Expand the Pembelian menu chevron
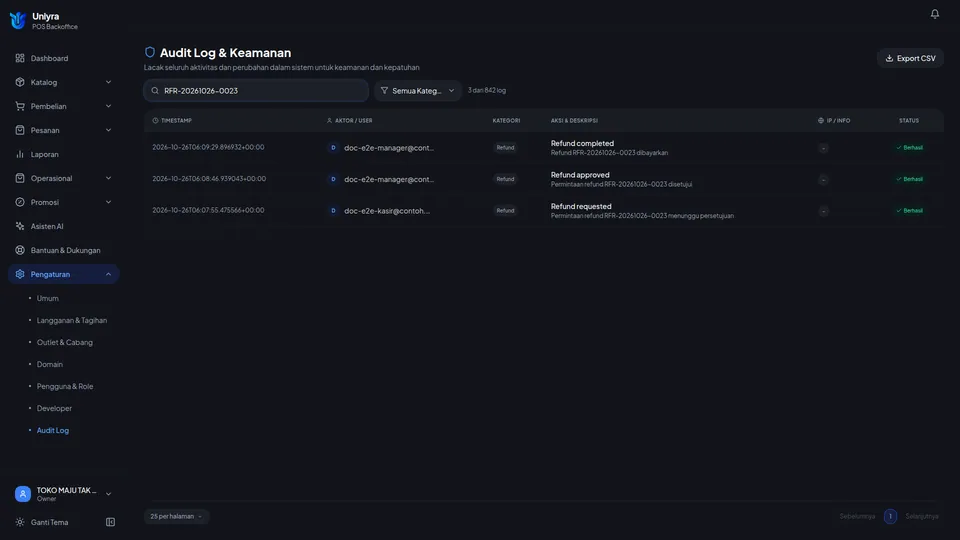The image size is (960, 540). pyautogui.click(x=108, y=106)
